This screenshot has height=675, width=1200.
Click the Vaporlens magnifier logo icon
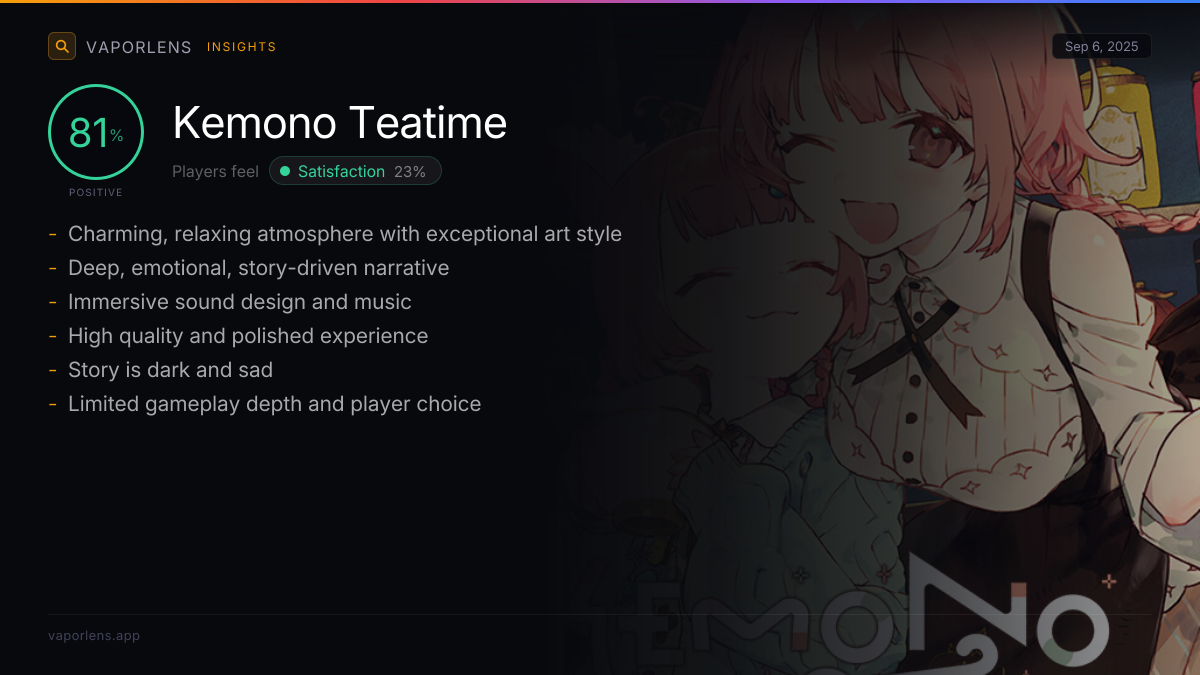click(x=62, y=46)
